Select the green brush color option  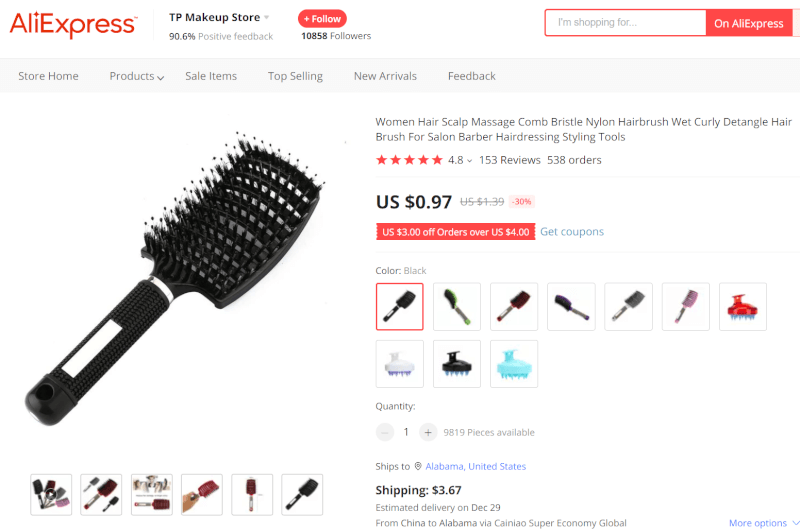tap(457, 307)
